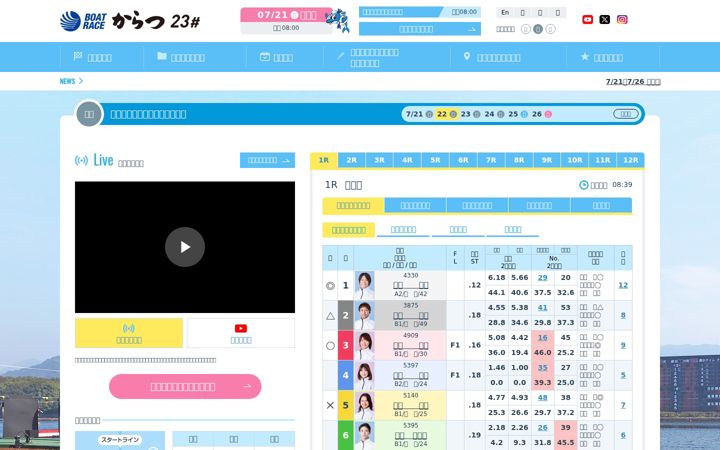
Task: Switch to the 1R race tab
Action: [324, 160]
